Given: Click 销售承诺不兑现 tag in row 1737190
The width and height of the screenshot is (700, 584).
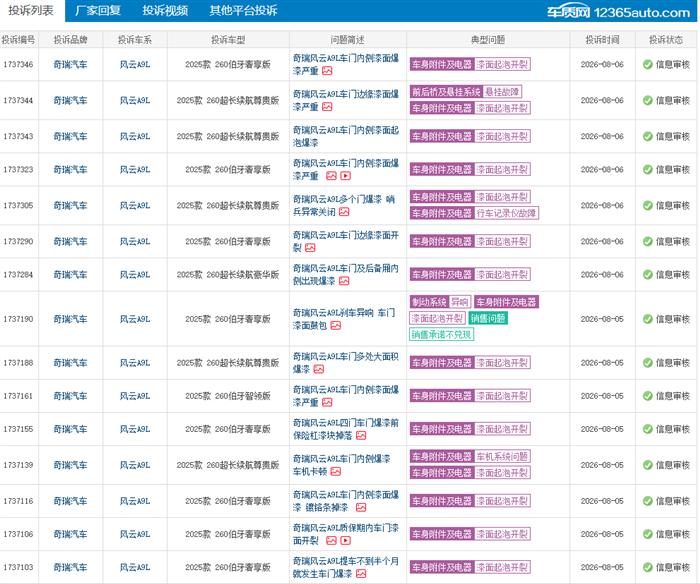Looking at the screenshot, I should tap(442, 334).
